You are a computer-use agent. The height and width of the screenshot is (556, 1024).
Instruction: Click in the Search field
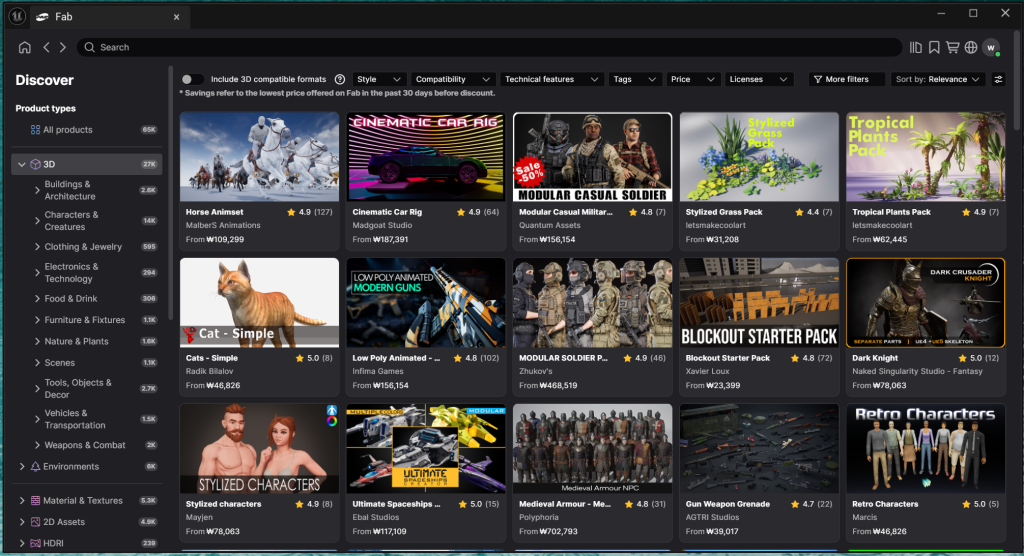(x=490, y=47)
